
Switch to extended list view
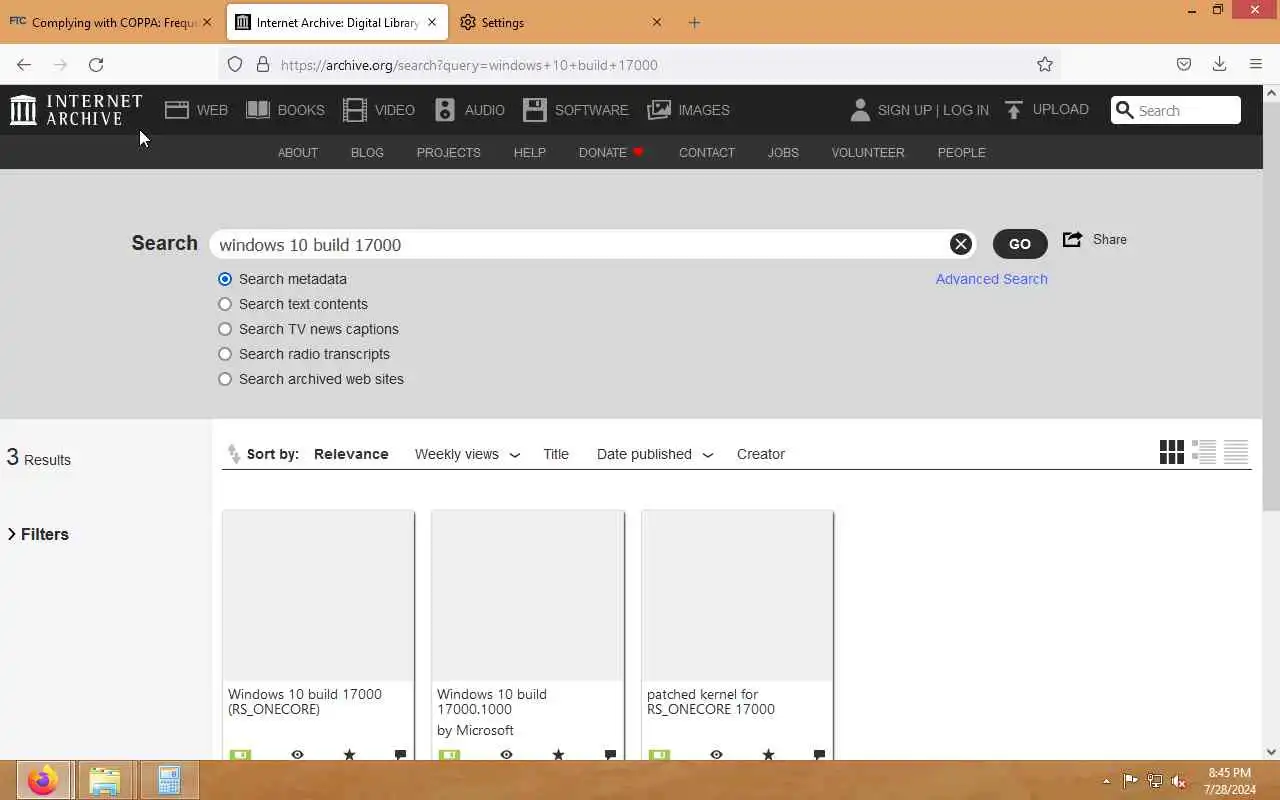pyautogui.click(x=1204, y=452)
